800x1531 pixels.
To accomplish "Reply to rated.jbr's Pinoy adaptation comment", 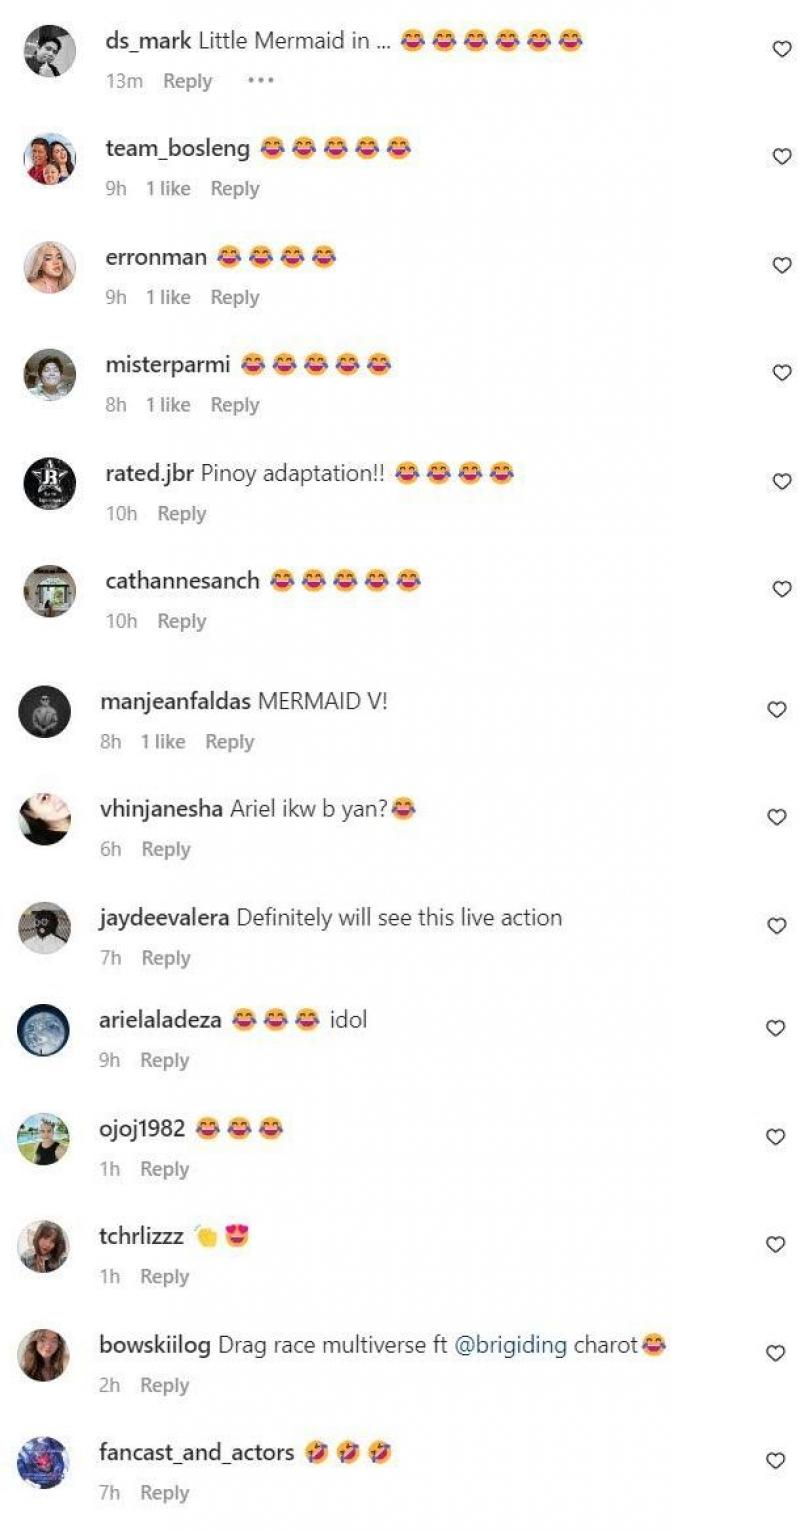I will click(x=181, y=513).
